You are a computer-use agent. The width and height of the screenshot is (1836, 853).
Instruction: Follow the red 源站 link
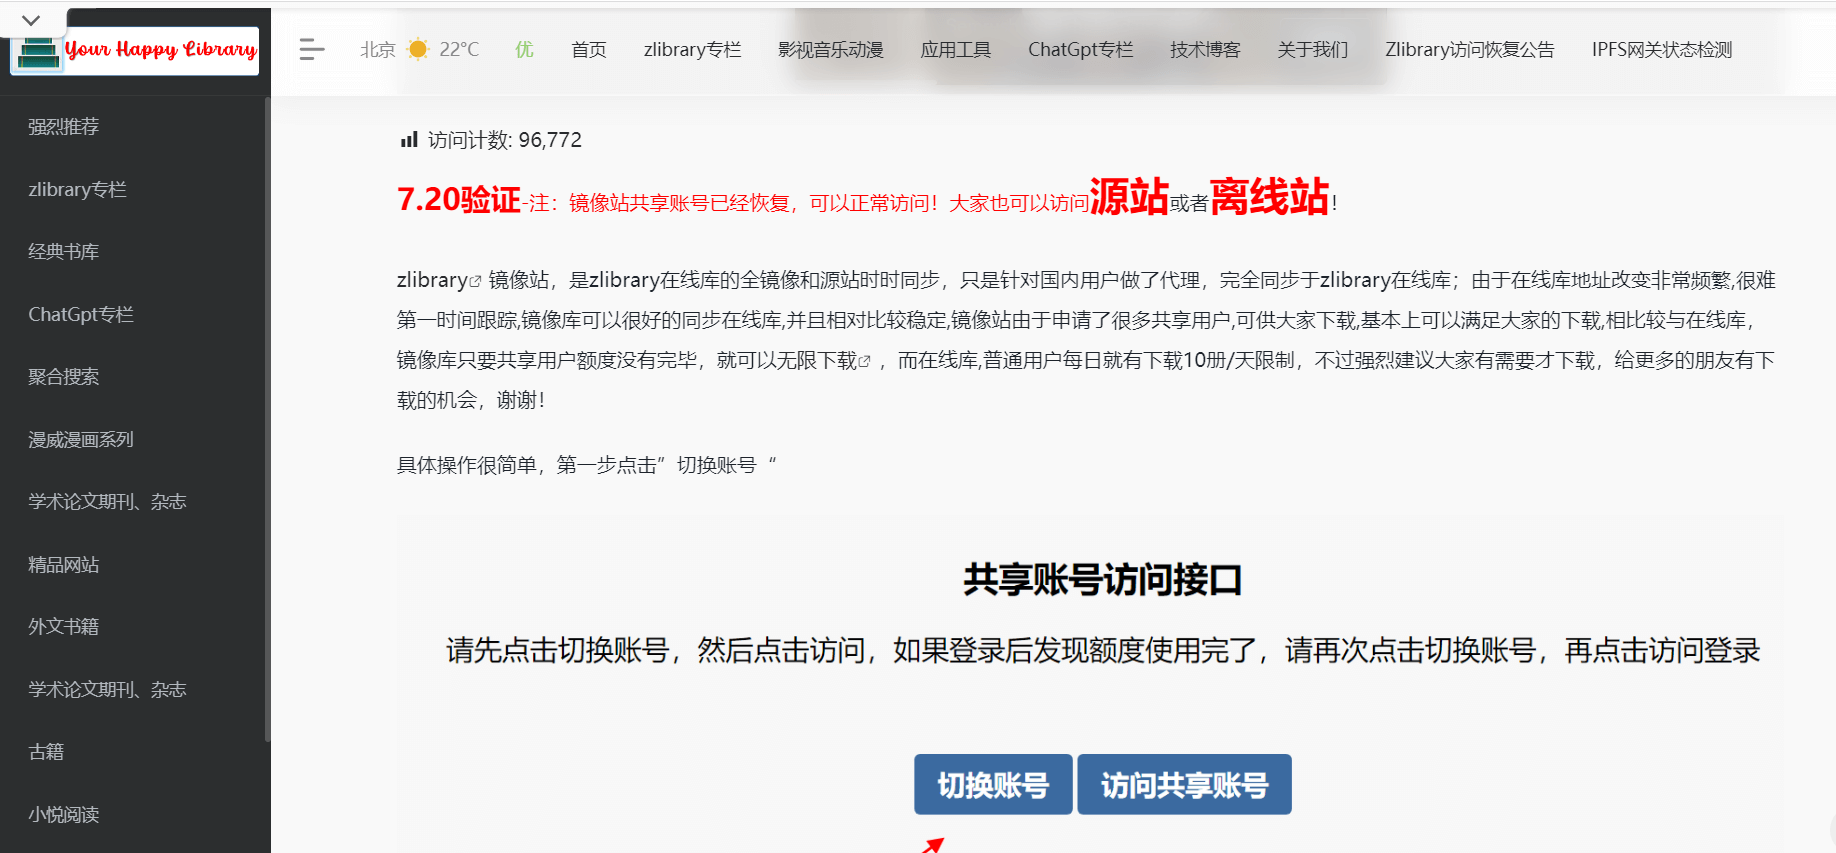tap(1128, 197)
